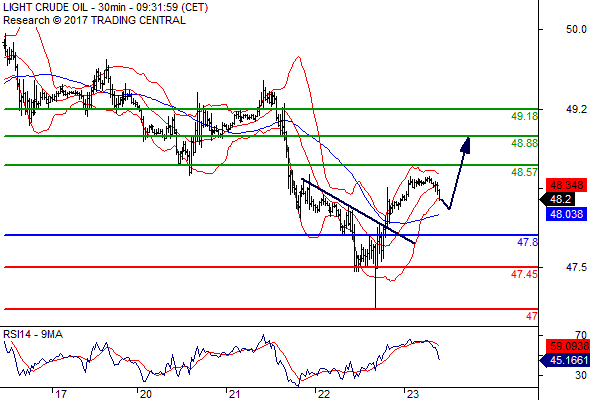Image resolution: width=590 pixels, height=400 pixels.
Task: Select the Research © 2017 TRADING CENTRAL text
Action: [x=94, y=20]
